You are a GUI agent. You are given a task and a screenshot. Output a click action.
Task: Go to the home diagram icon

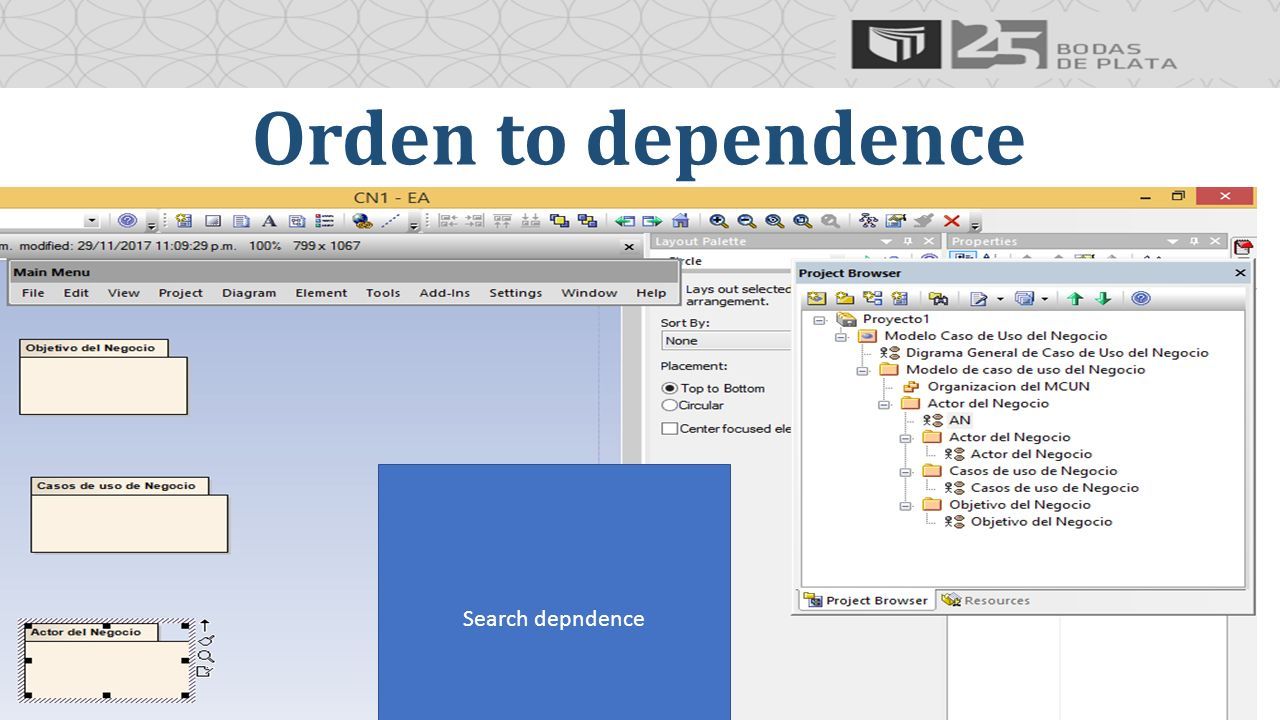tap(680, 221)
